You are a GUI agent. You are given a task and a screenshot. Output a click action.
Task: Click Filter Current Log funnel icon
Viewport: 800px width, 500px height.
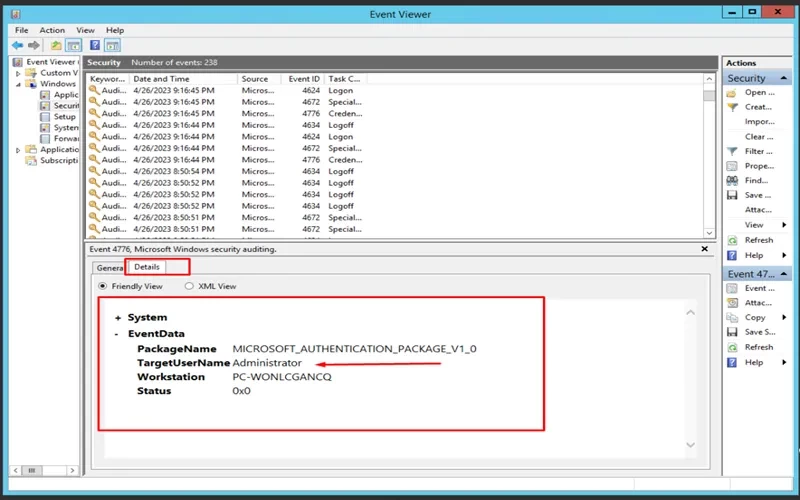click(x=732, y=152)
